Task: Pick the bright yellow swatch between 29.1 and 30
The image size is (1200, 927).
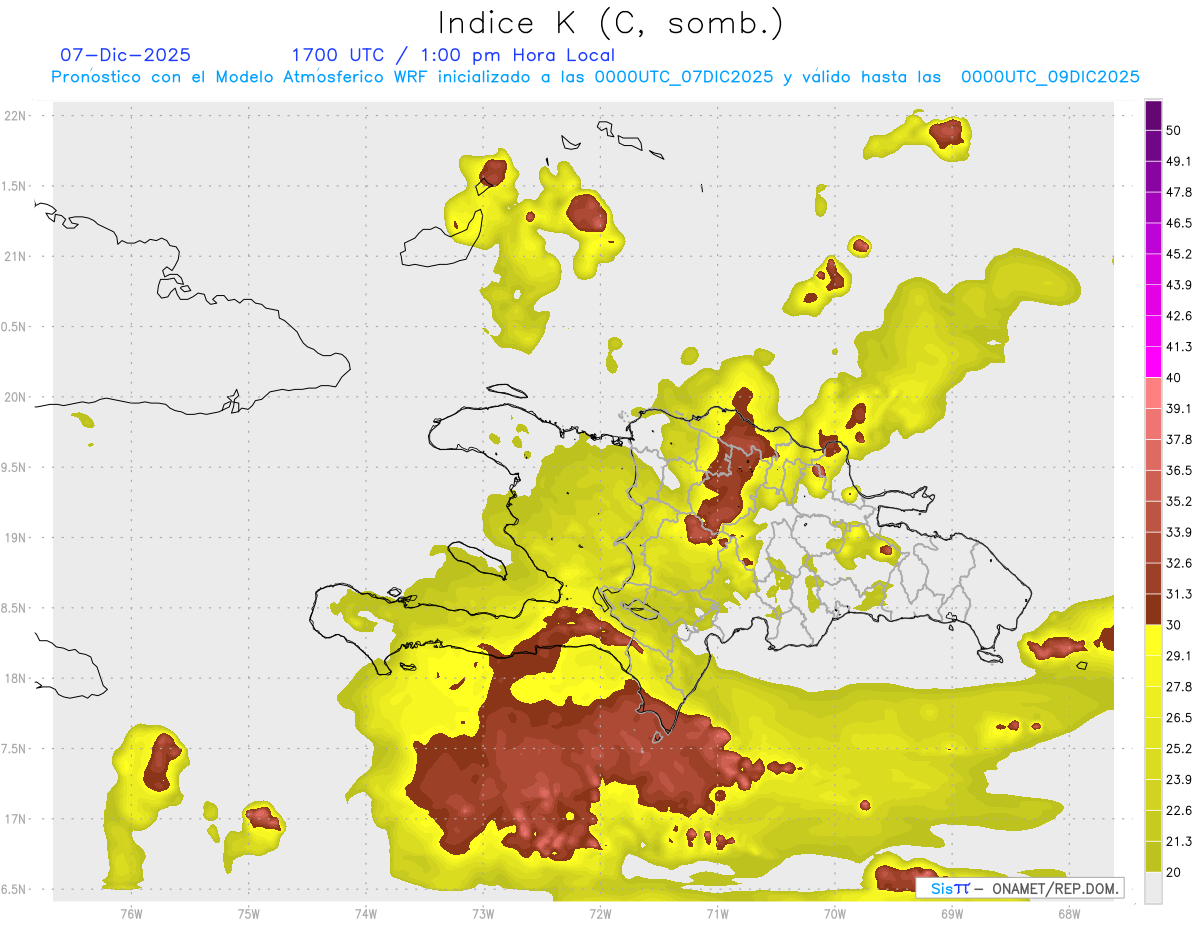Action: pos(1153,640)
